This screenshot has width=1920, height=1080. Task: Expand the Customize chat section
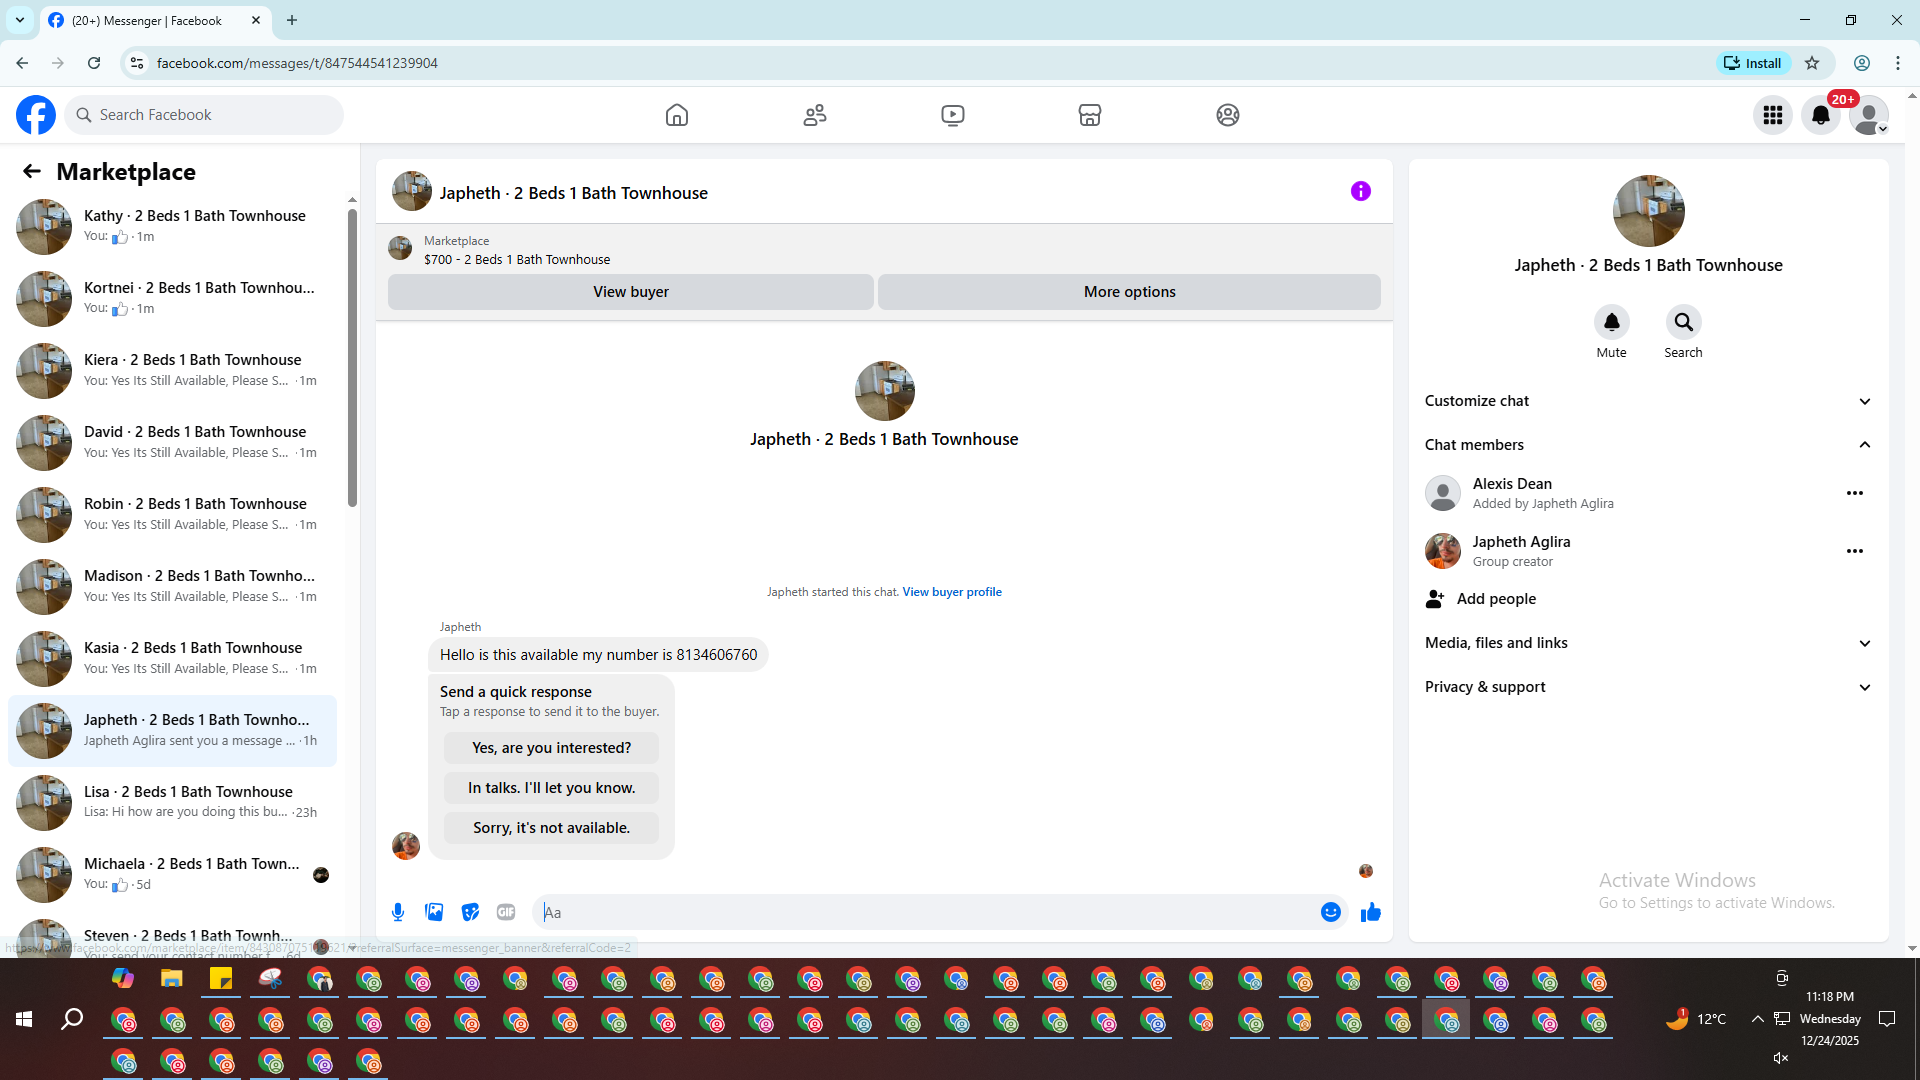pos(1648,401)
